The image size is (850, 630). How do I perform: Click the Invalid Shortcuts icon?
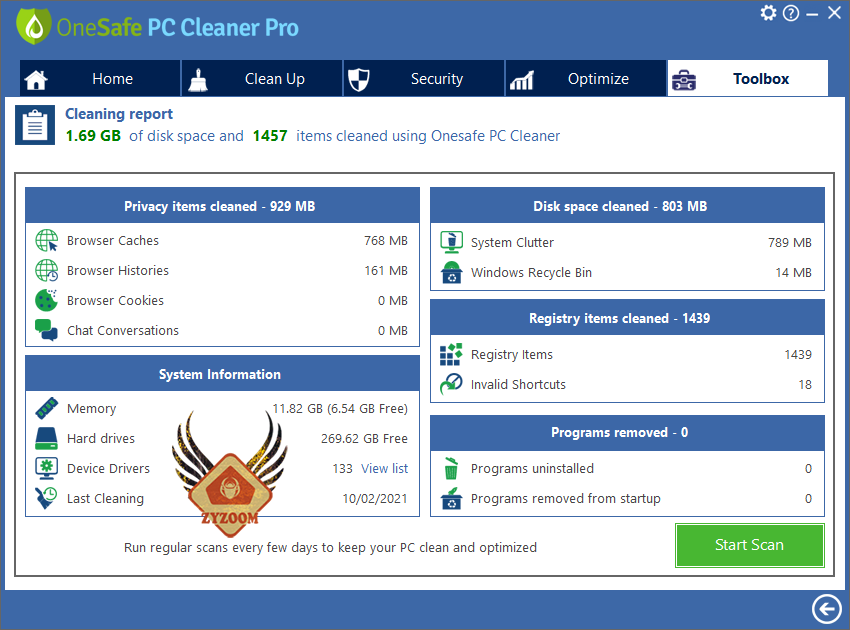pos(452,384)
